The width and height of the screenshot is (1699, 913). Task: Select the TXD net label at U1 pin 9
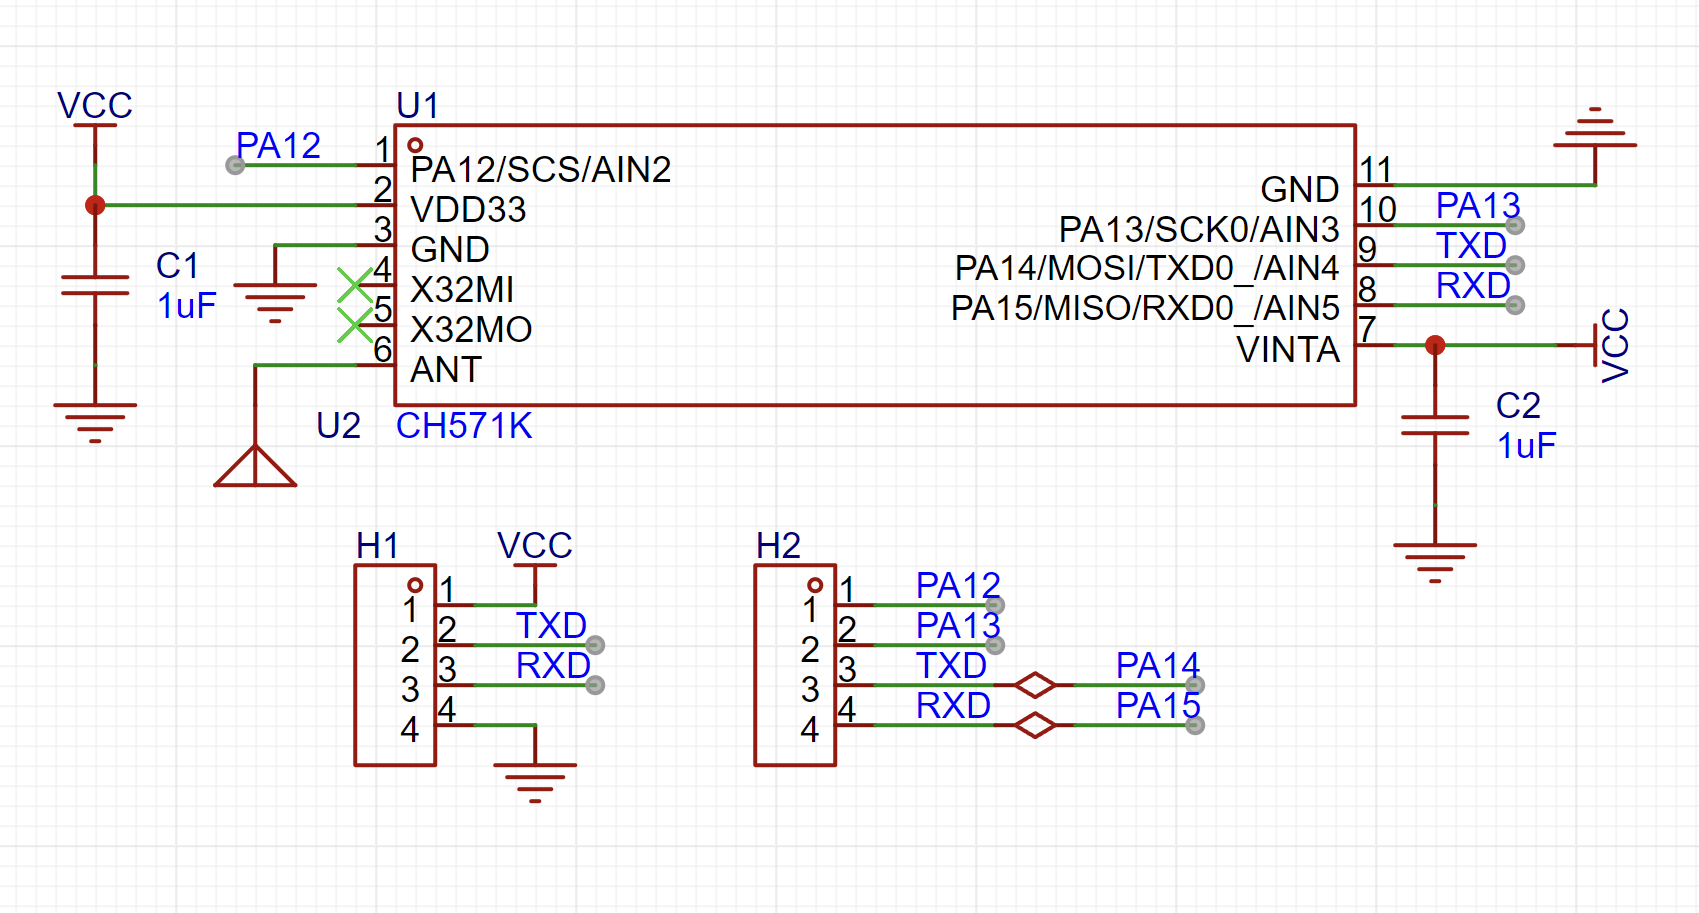1471,246
